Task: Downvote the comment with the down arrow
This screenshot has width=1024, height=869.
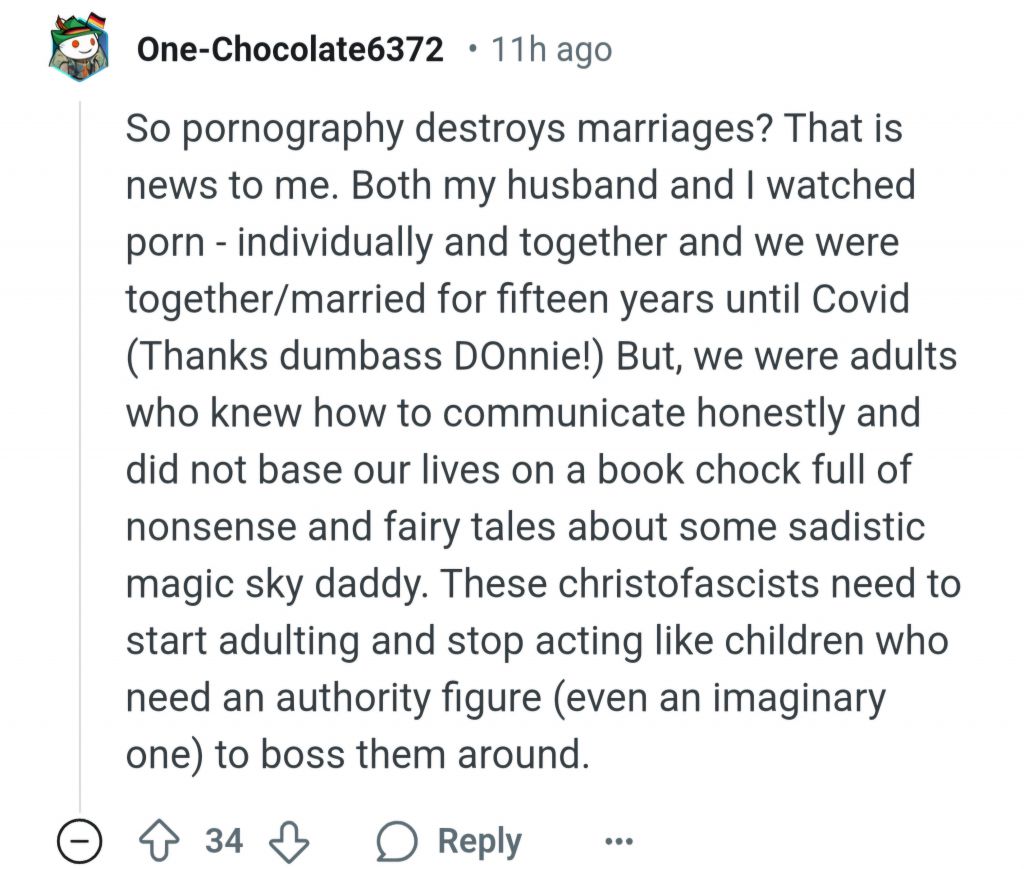Action: point(289,841)
